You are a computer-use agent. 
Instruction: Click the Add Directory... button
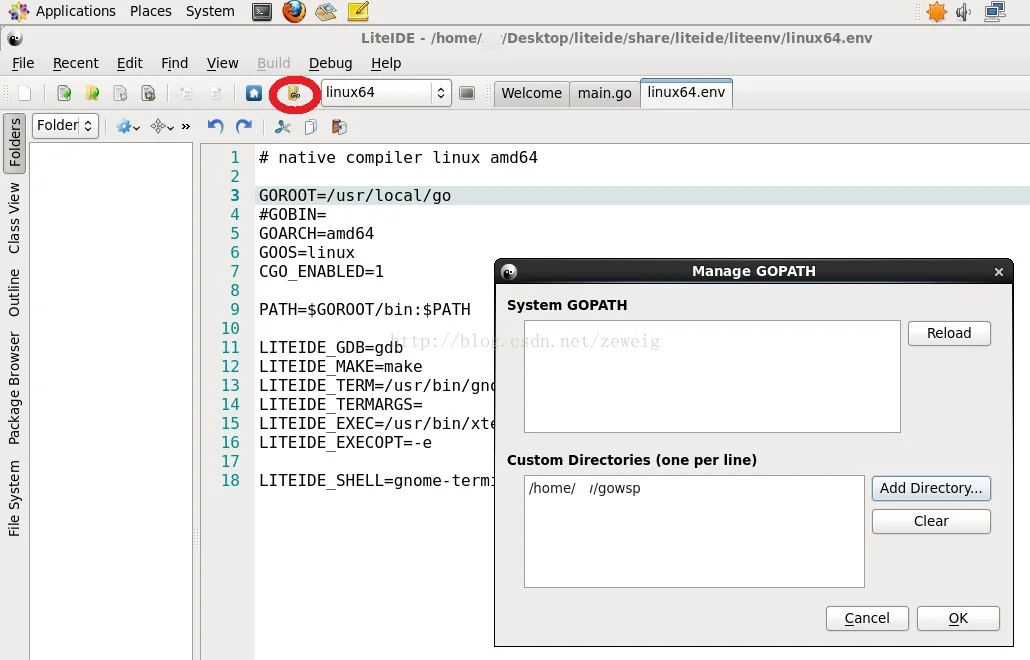(x=931, y=488)
